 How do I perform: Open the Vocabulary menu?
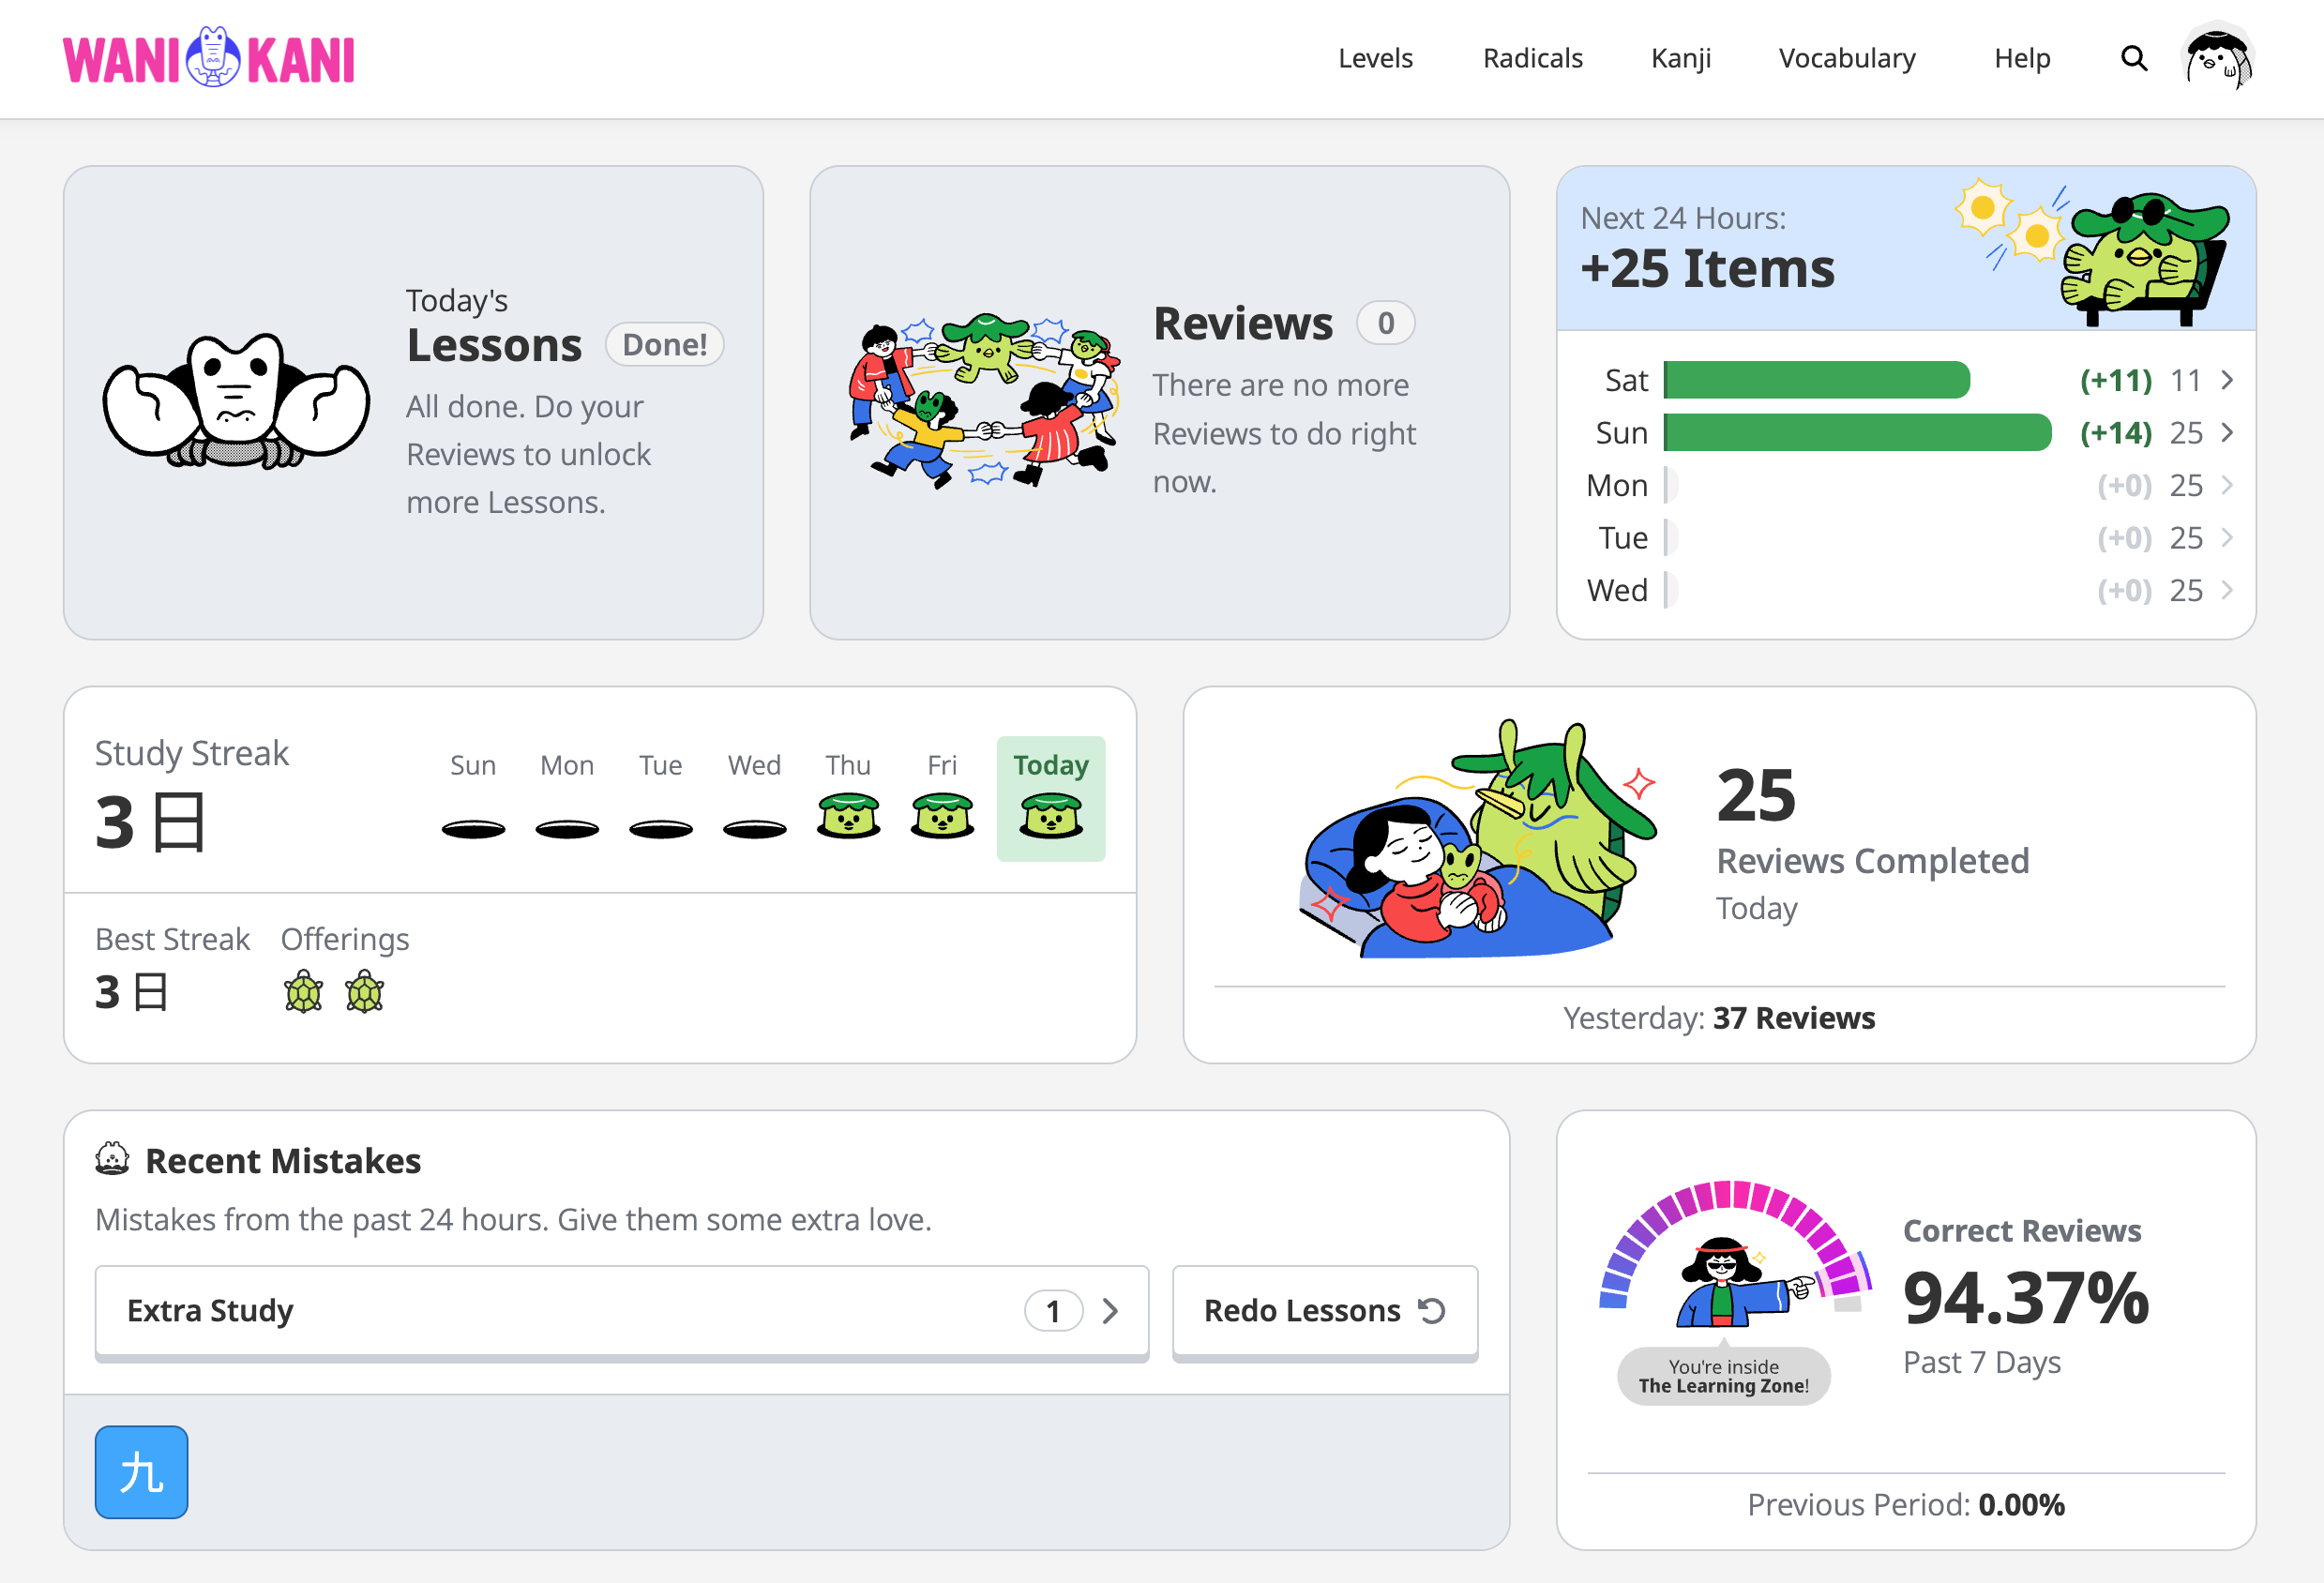coord(1847,58)
